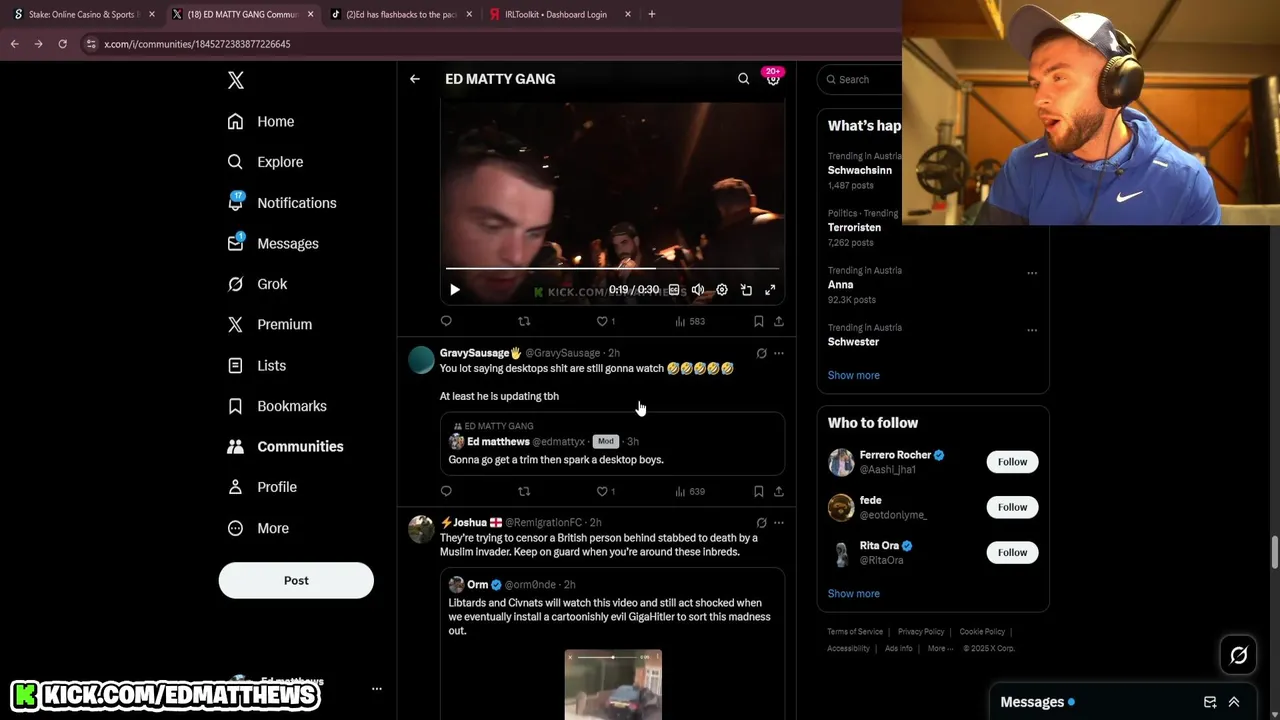Open more options for Anna trend
The width and height of the screenshot is (1280, 720).
pos(1032,273)
